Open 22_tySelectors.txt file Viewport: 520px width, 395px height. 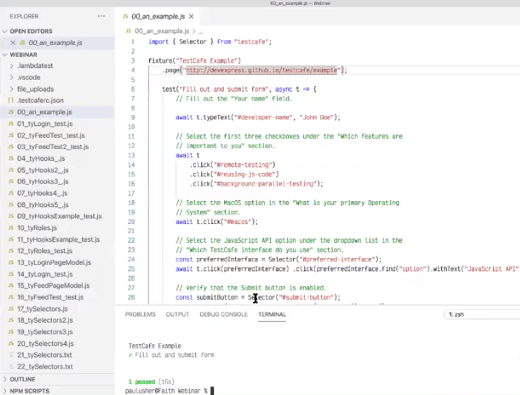(45, 366)
